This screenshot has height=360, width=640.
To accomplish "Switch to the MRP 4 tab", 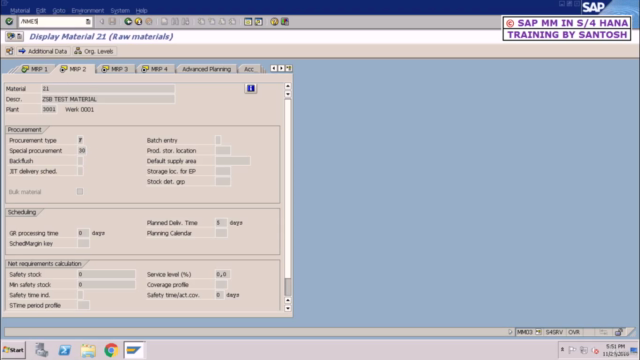I will (155, 69).
